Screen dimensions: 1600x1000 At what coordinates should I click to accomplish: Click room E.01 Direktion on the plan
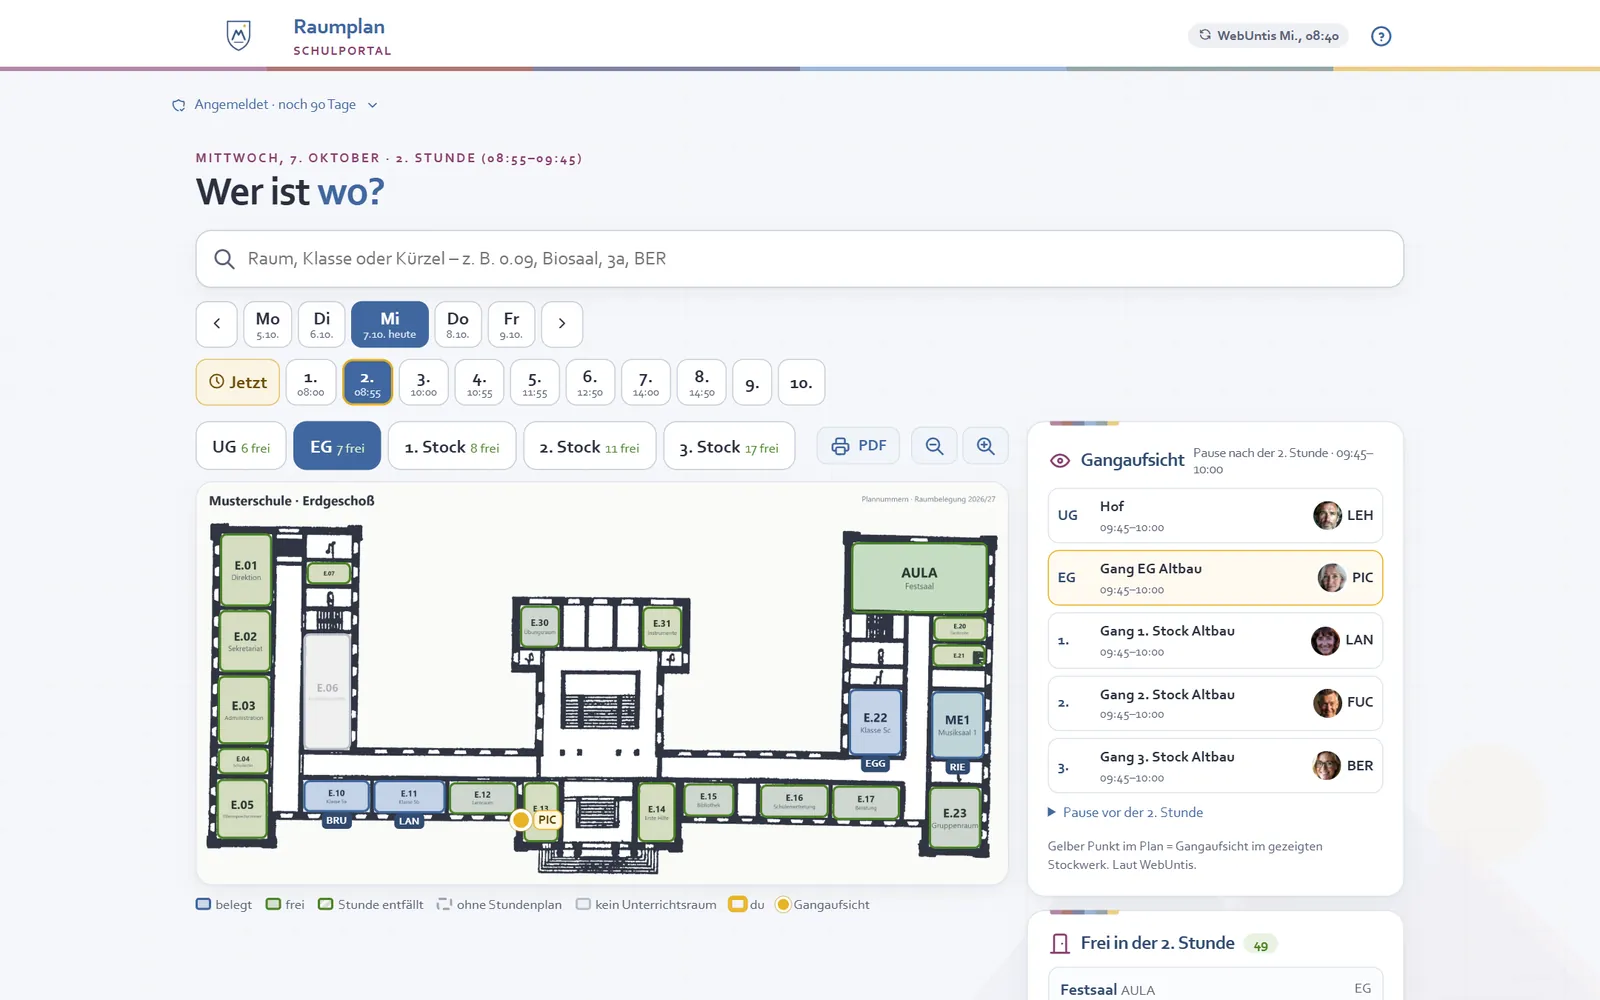point(246,570)
